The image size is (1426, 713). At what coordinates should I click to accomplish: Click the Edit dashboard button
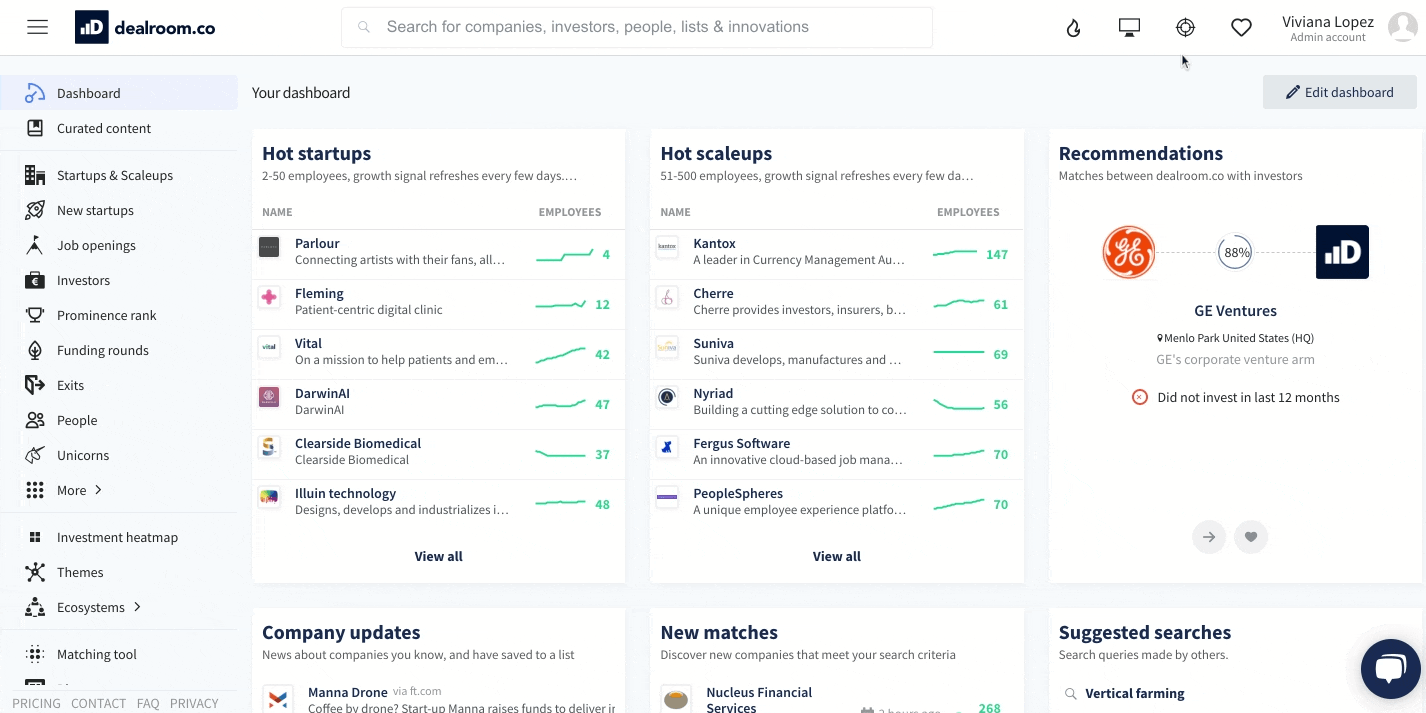(x=1340, y=92)
